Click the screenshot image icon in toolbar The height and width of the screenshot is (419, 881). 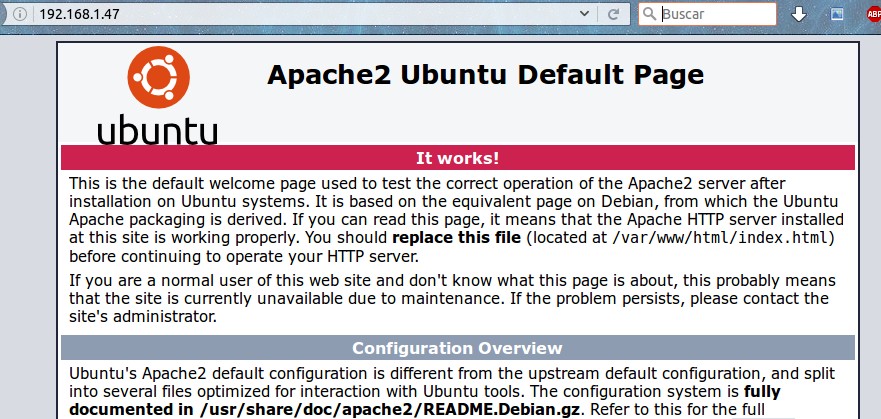click(x=837, y=14)
